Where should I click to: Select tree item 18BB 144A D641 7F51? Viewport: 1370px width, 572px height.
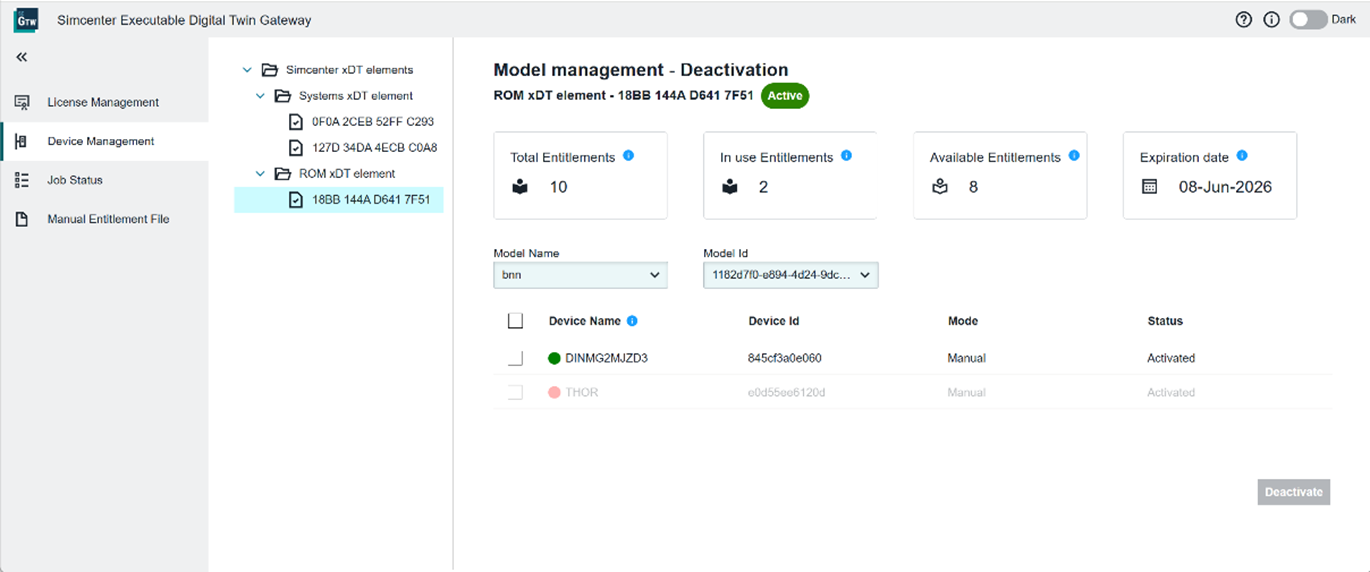click(339, 199)
